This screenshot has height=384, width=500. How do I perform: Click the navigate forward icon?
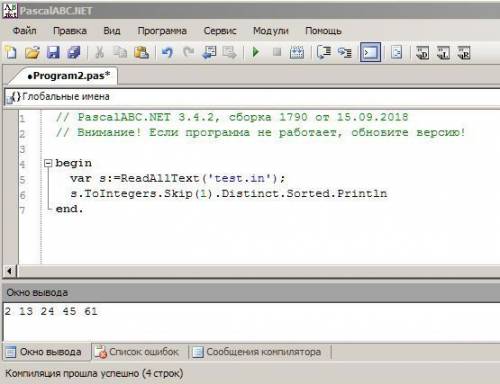[x=230, y=53]
